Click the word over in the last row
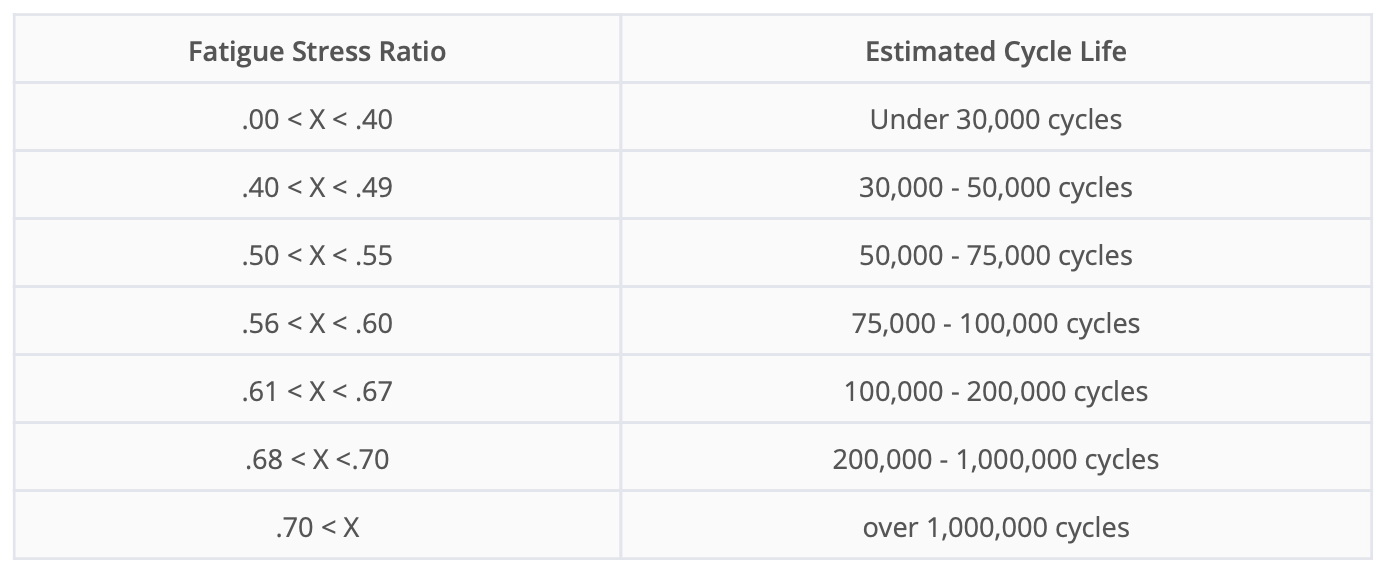The width and height of the screenshot is (1386, 572). tap(884, 528)
